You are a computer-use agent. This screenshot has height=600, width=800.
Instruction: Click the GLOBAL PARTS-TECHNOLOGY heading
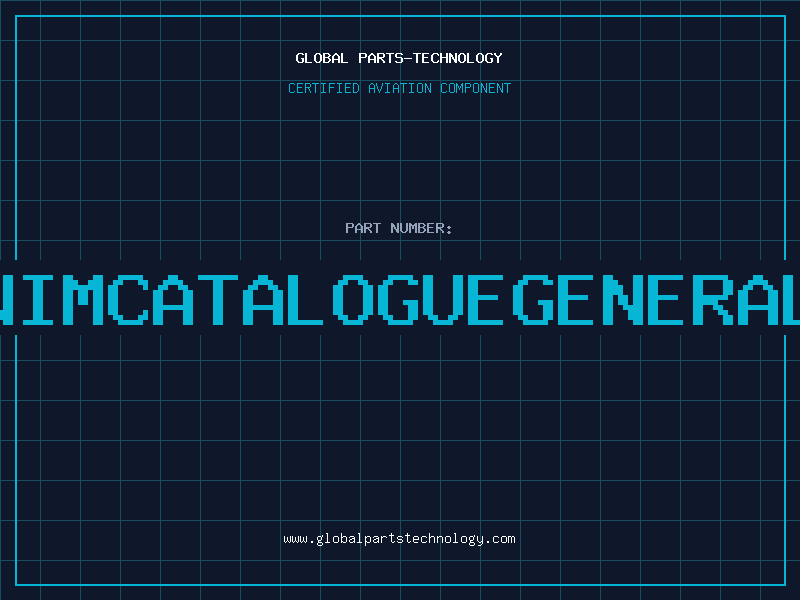click(x=399, y=58)
